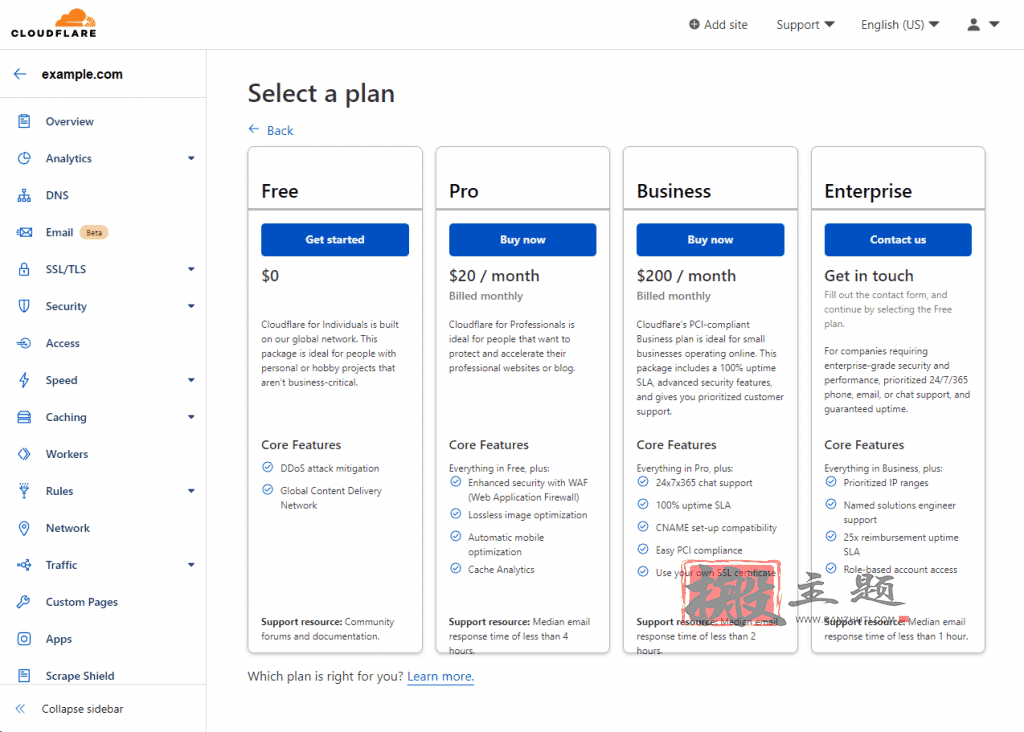This screenshot has width=1024, height=732.
Task: Click Contact us on Enterprise plan
Action: tap(898, 240)
